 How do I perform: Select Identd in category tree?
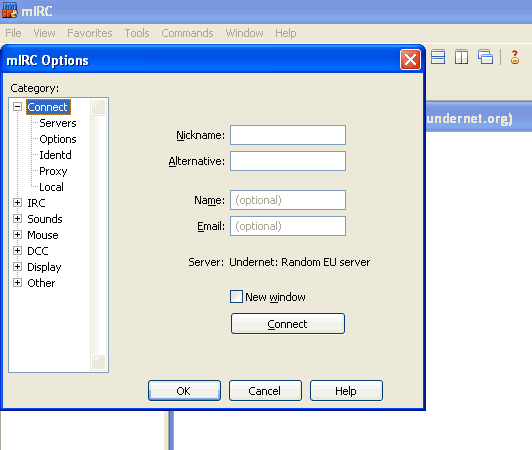point(55,155)
